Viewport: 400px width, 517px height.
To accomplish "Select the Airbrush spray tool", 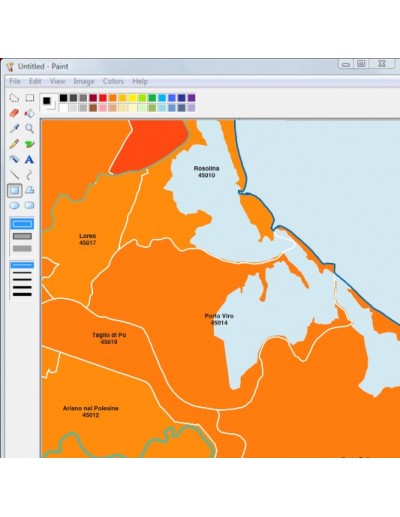I will (14, 159).
